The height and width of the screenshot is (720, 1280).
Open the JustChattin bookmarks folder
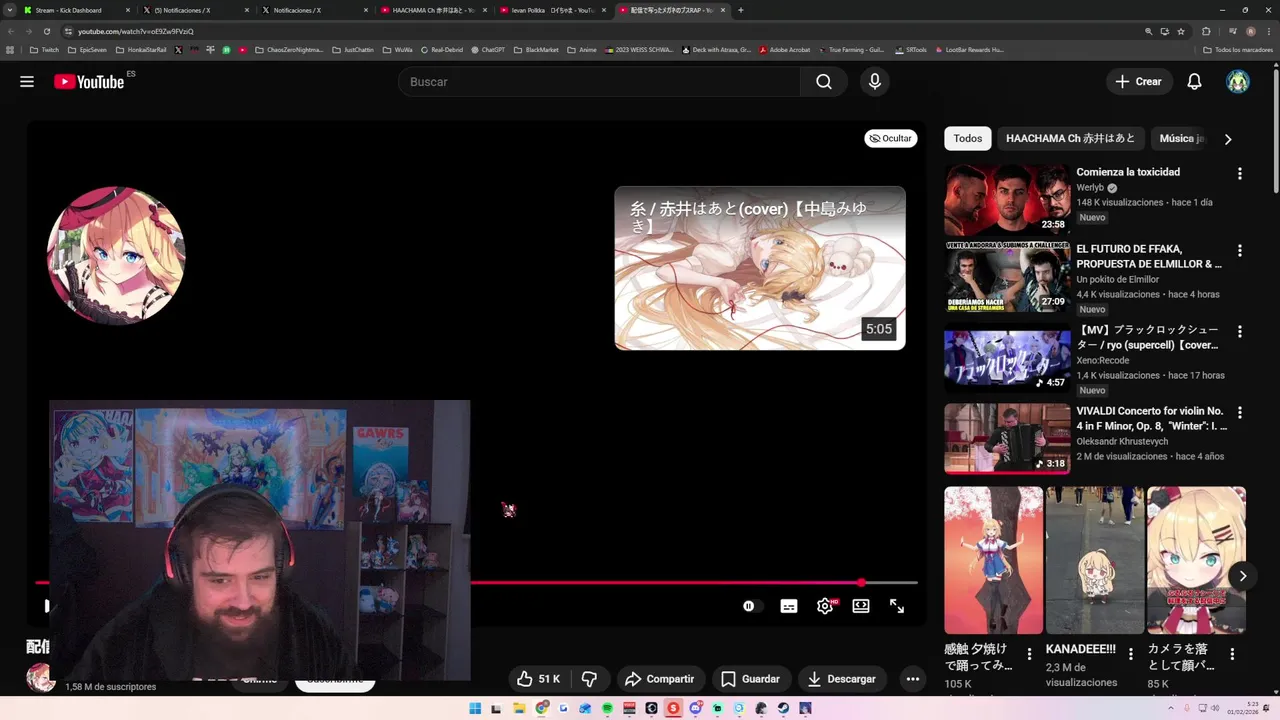coord(353,49)
